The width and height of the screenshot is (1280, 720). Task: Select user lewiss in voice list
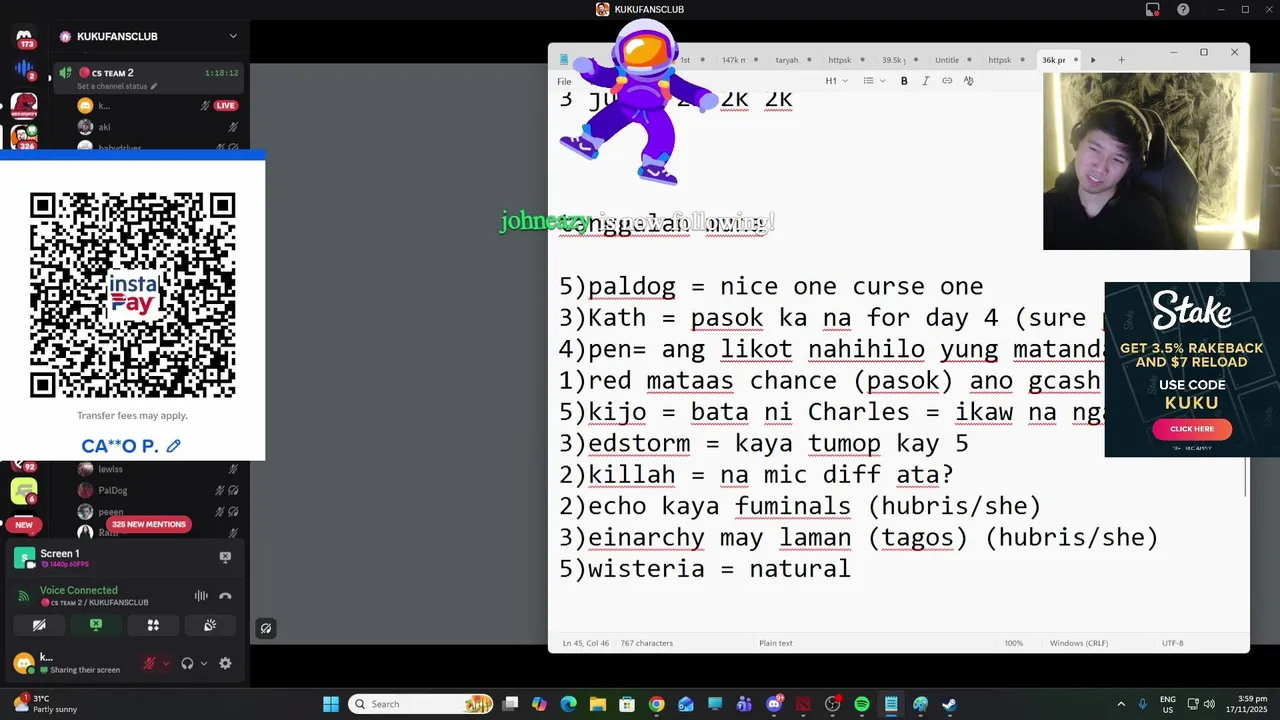pyautogui.click(x=110, y=469)
